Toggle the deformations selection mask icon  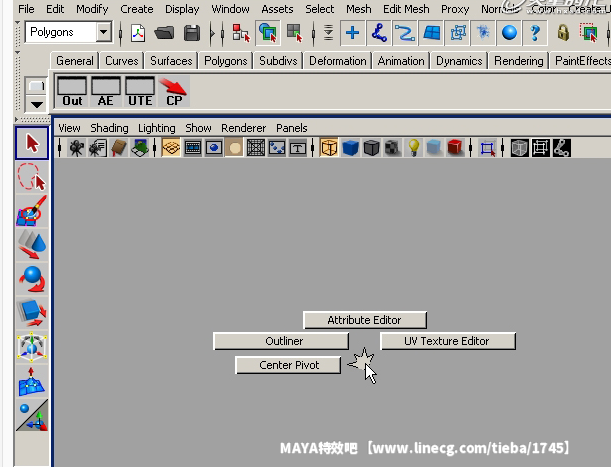pos(457,33)
